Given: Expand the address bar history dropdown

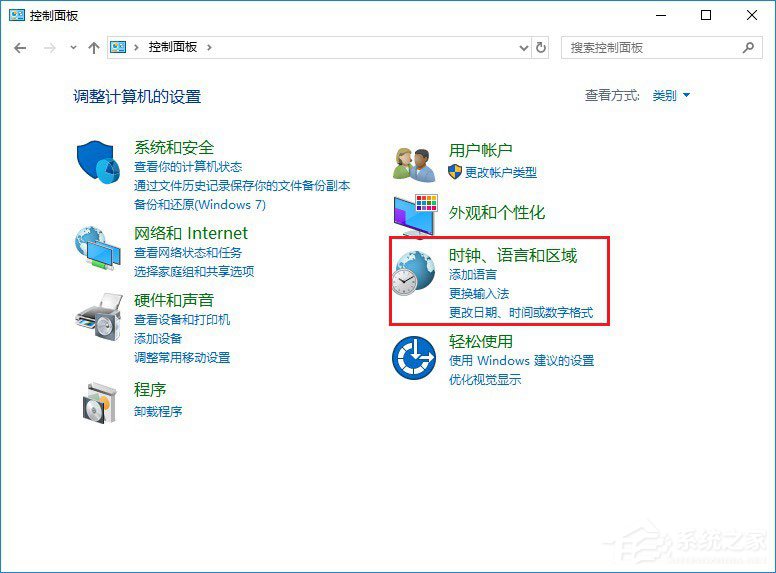Looking at the screenshot, I should point(524,48).
